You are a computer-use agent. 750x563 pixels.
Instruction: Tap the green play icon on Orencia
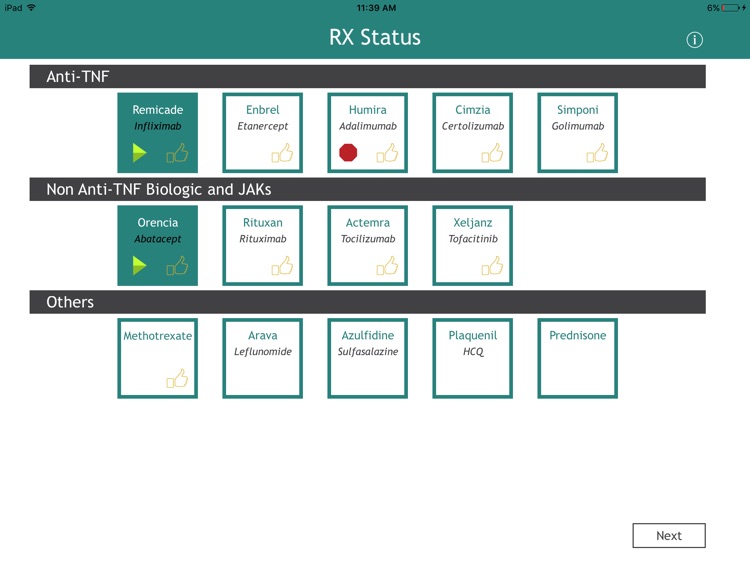click(139, 265)
